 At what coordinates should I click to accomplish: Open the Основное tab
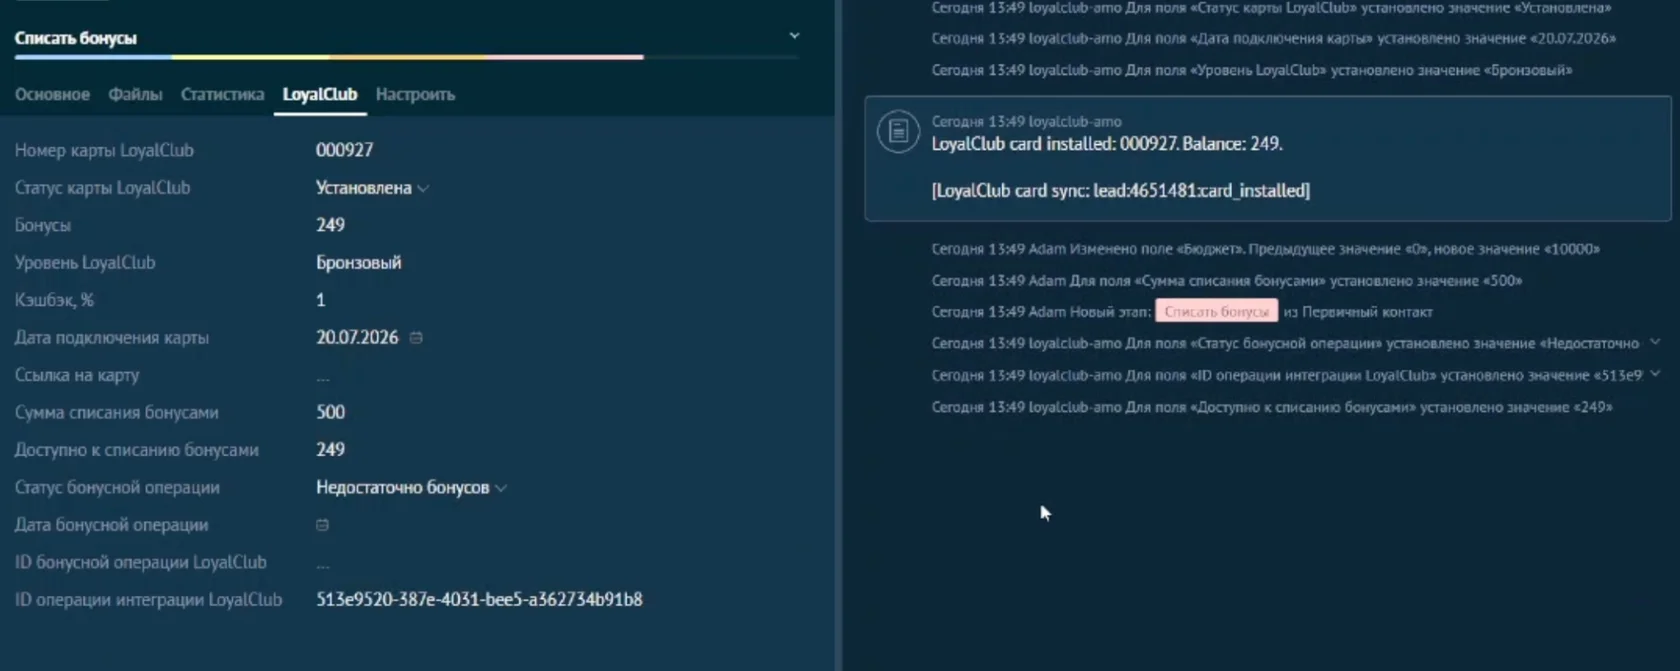tap(52, 94)
